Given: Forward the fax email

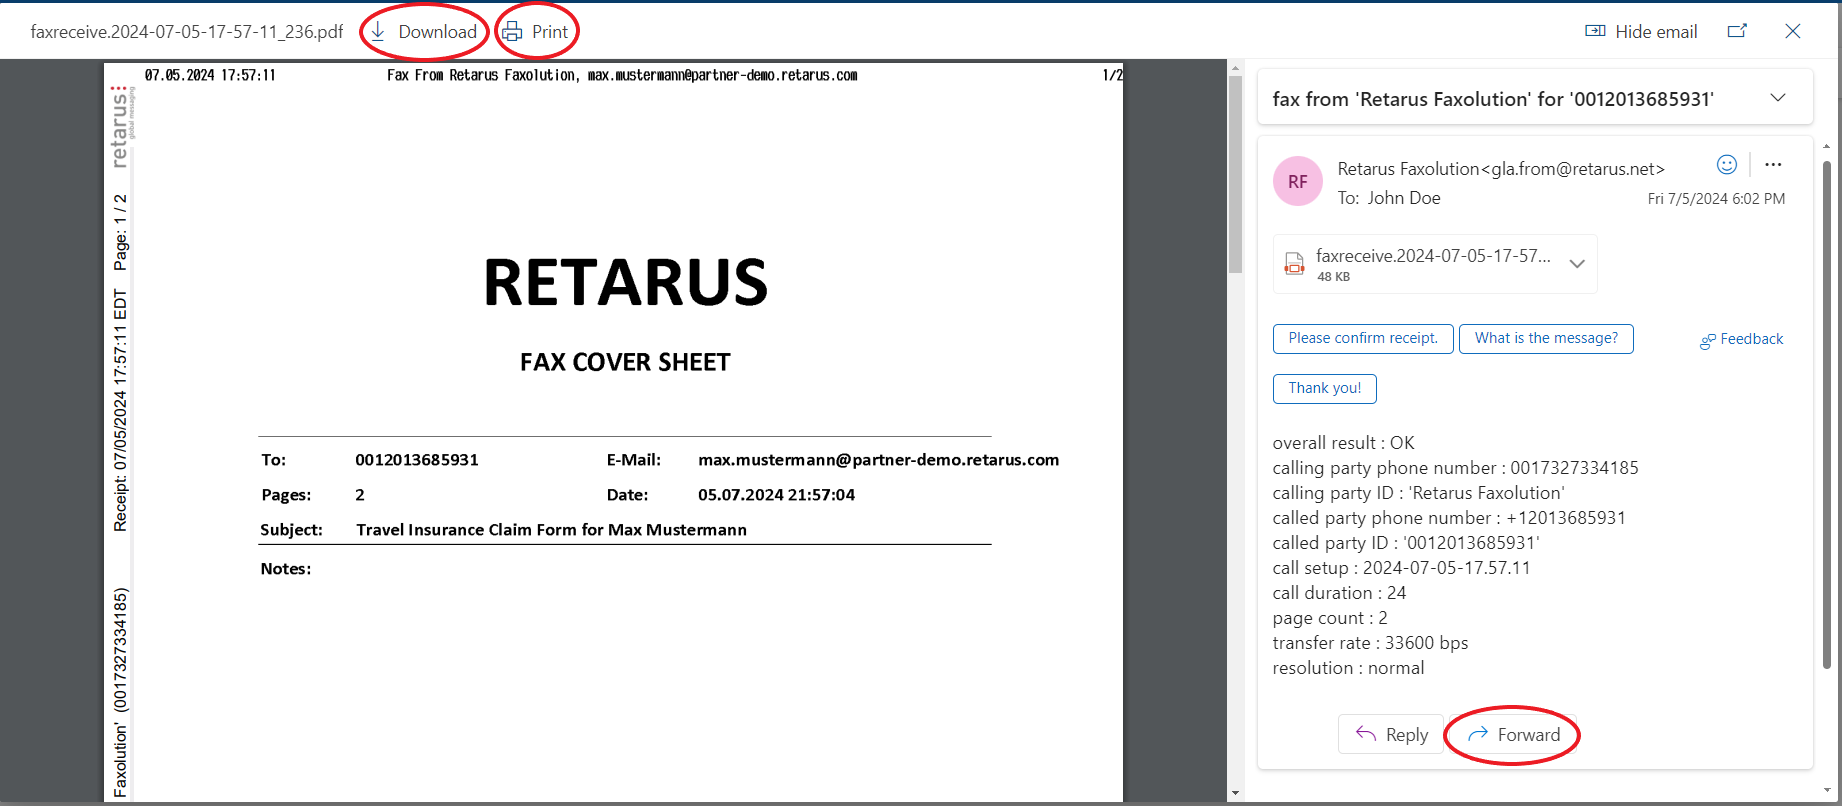Looking at the screenshot, I should pyautogui.click(x=1513, y=735).
